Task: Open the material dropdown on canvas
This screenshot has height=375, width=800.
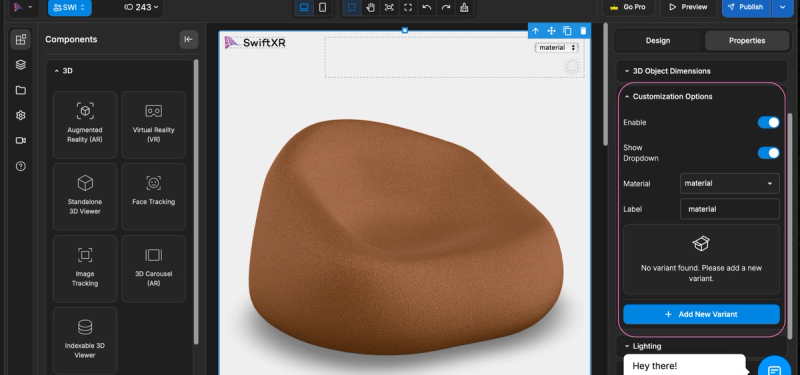Action: [556, 47]
